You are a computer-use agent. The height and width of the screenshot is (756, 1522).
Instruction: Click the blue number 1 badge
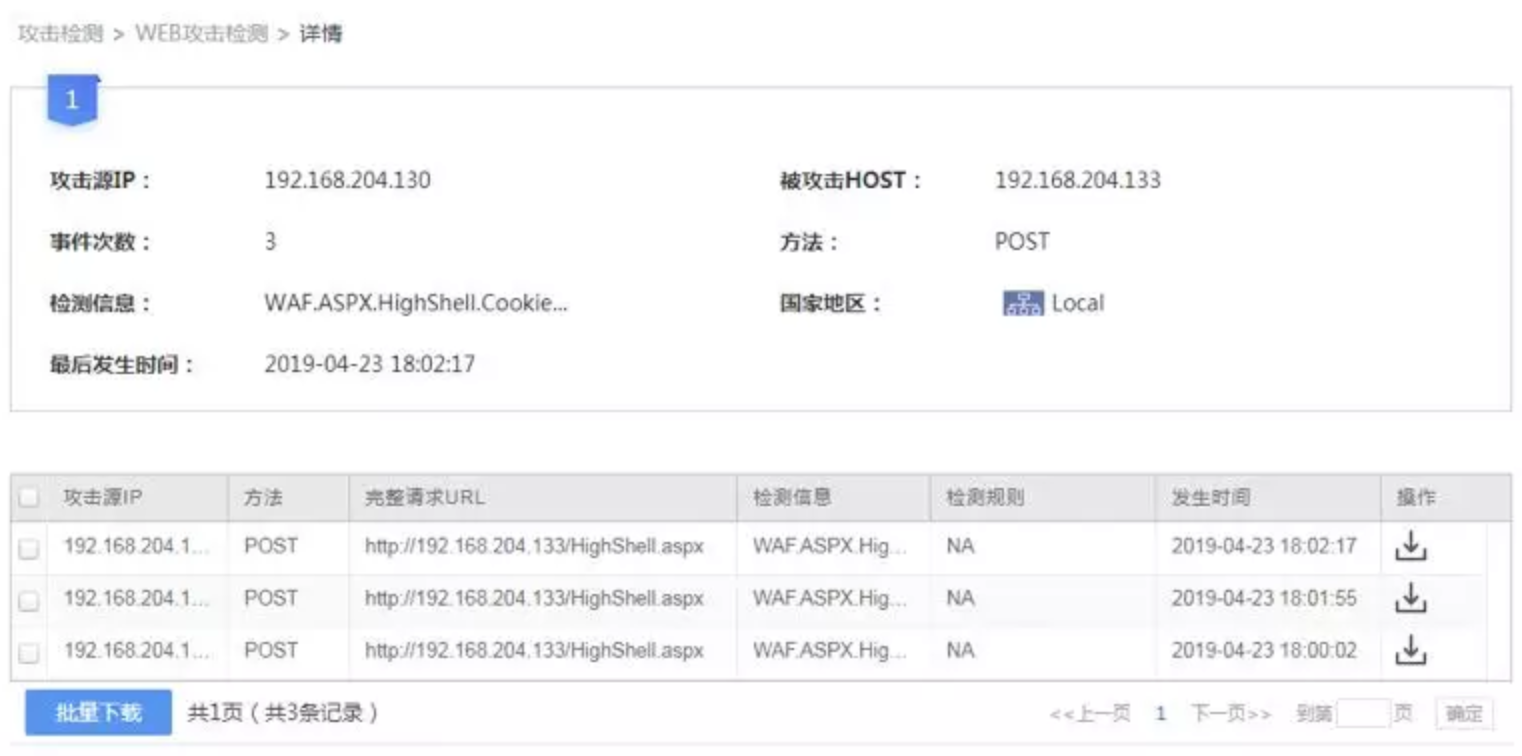pos(72,101)
